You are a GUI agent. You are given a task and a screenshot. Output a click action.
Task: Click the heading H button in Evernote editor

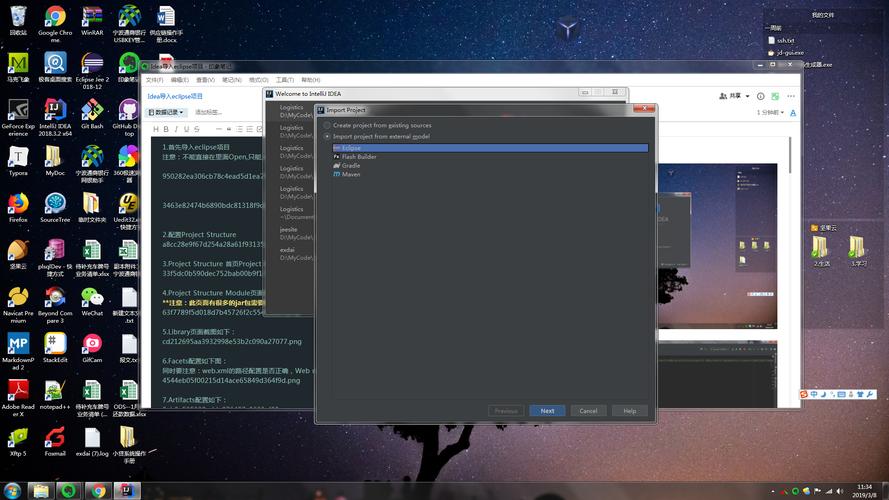point(156,129)
